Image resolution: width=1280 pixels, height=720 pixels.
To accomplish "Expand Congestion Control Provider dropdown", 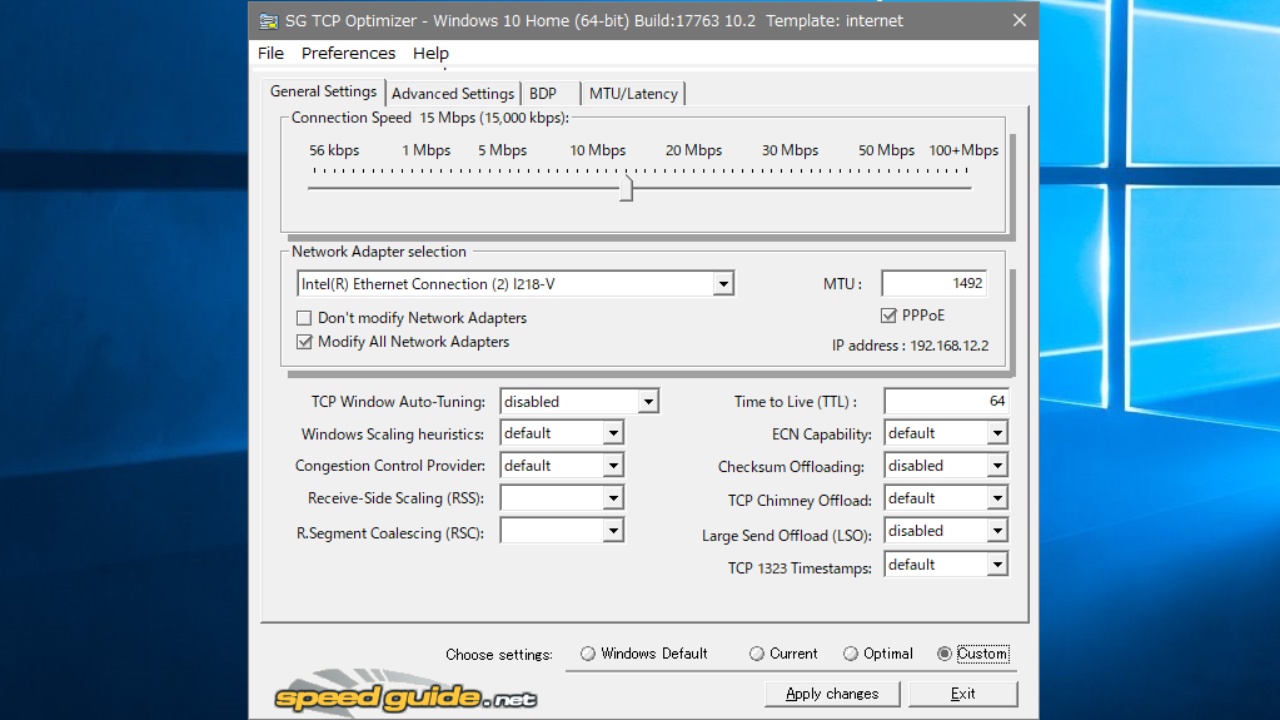I will tap(613, 465).
